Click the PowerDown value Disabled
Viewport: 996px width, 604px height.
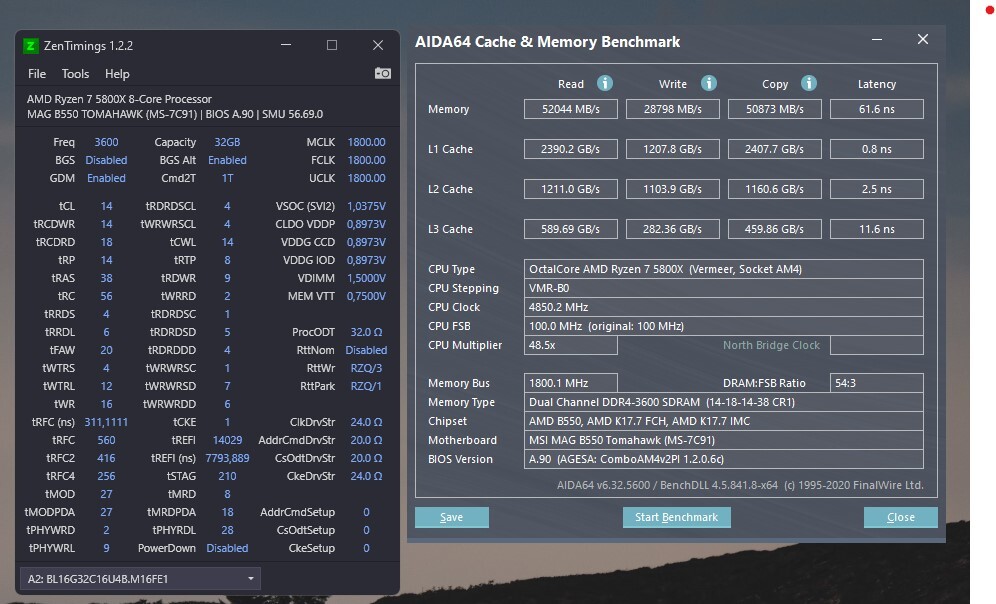click(227, 548)
